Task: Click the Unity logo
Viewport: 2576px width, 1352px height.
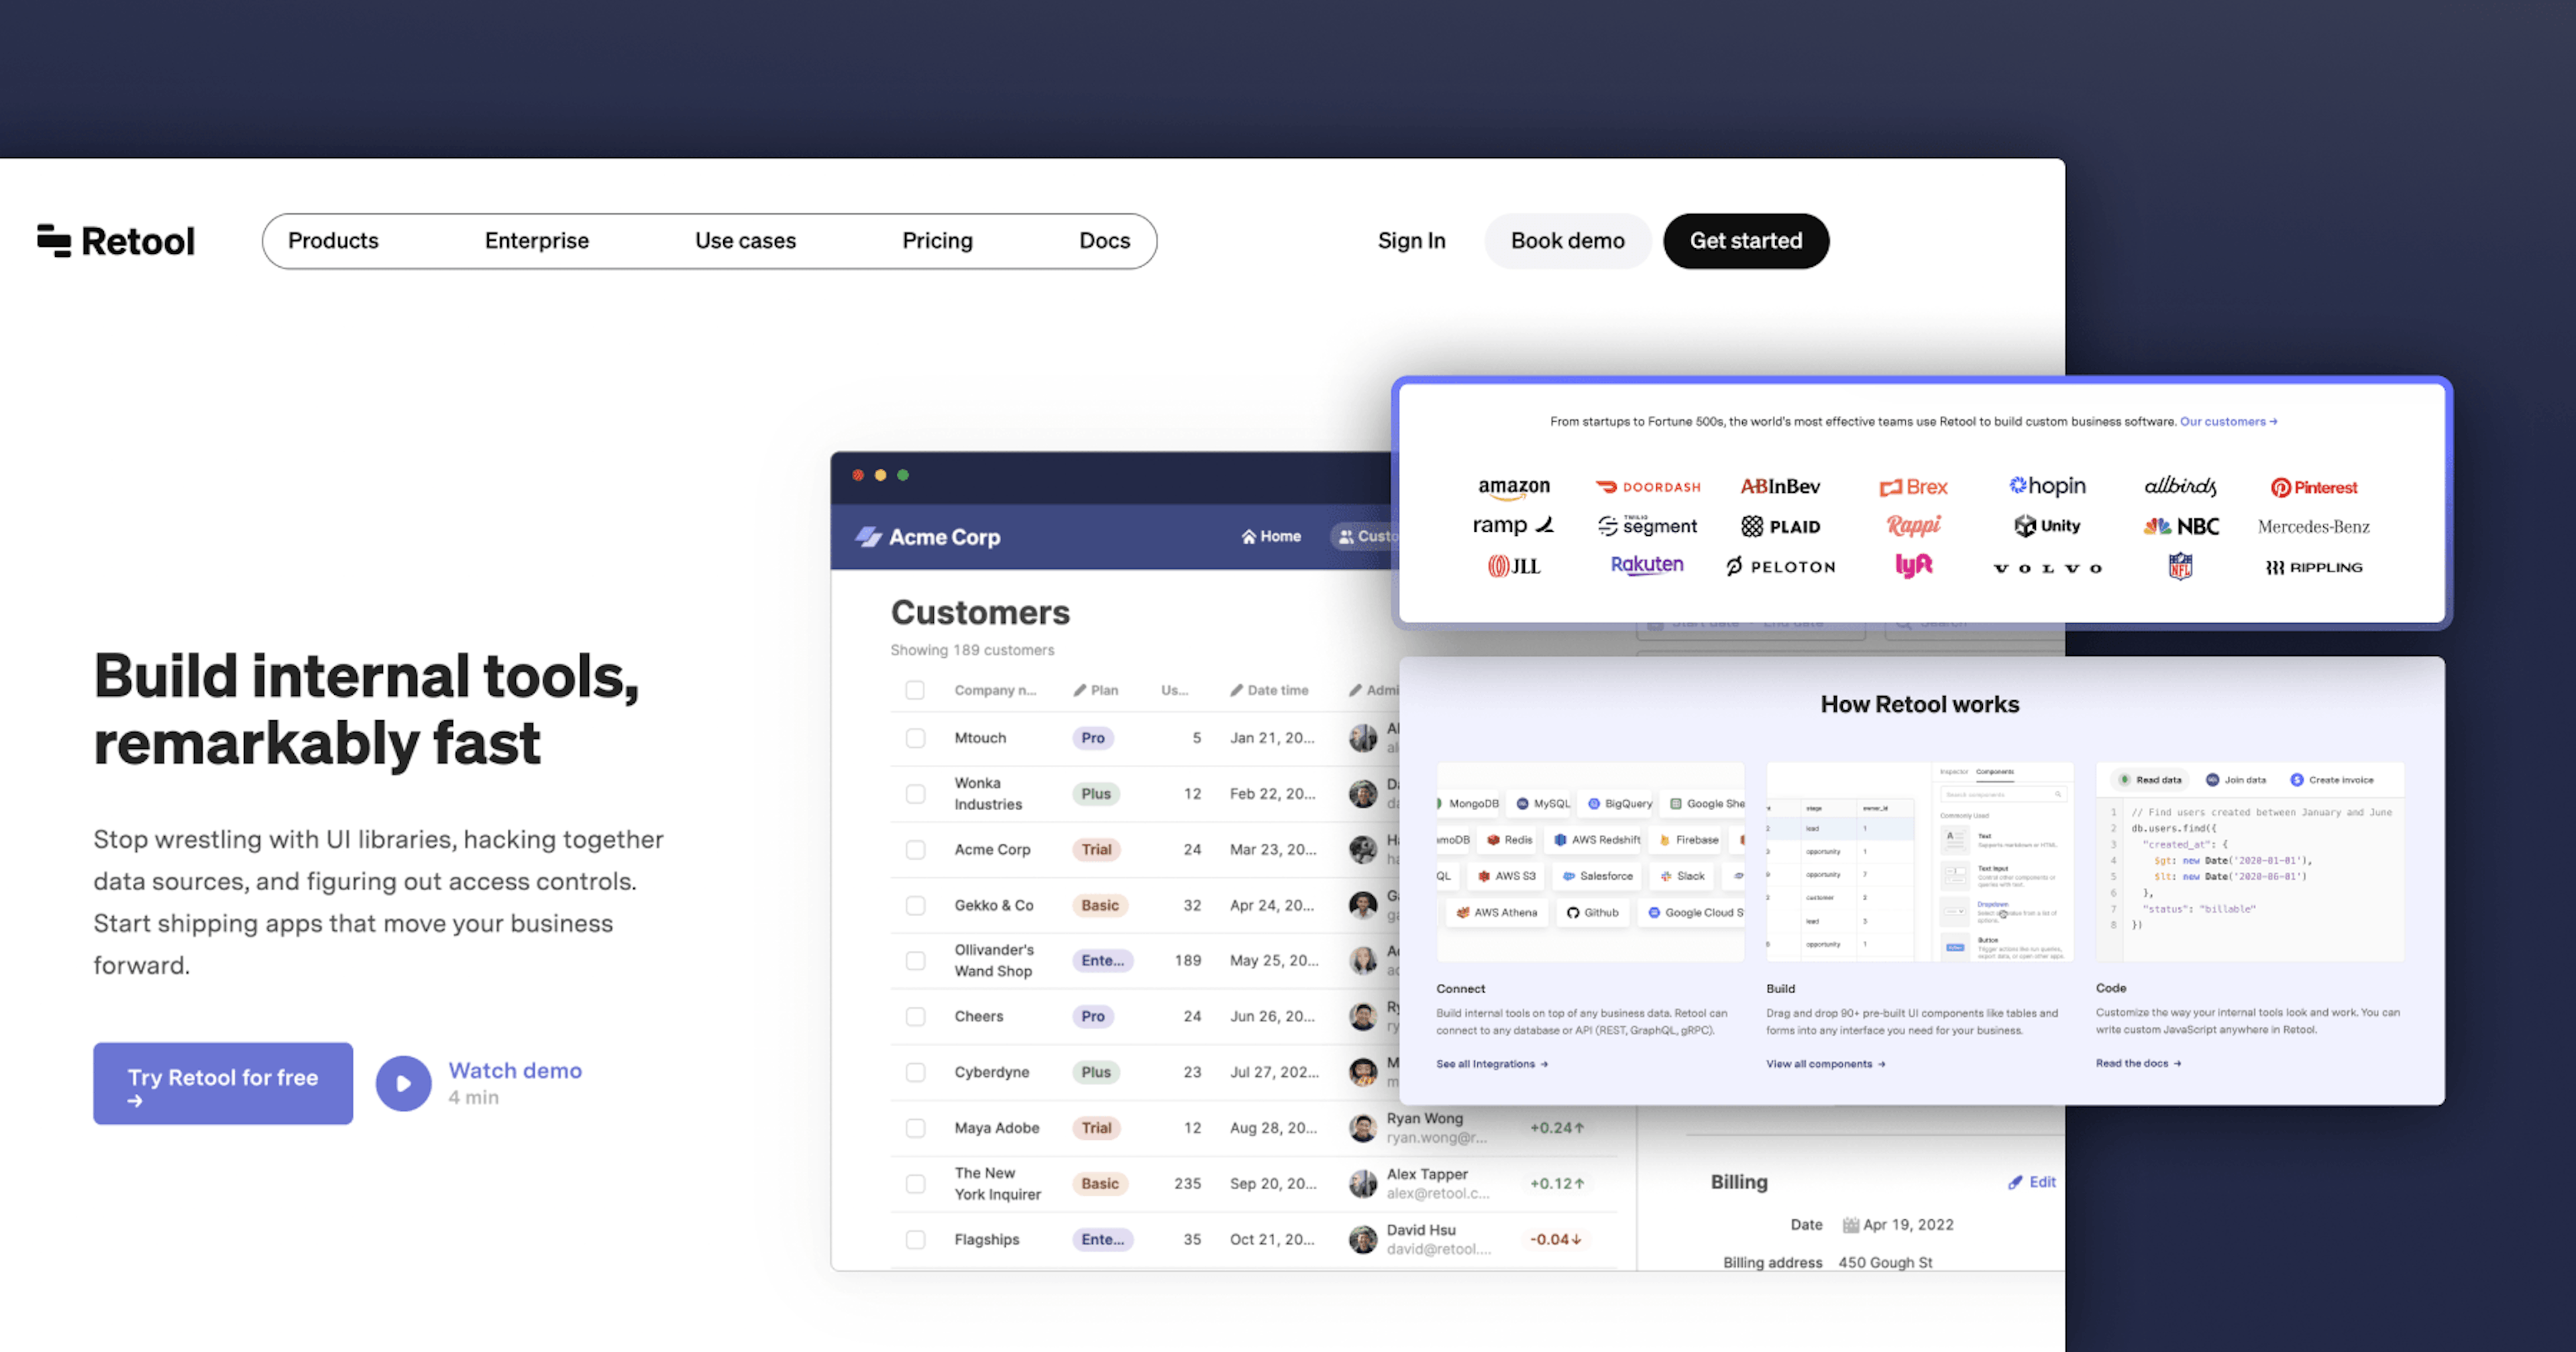Action: point(2047,525)
